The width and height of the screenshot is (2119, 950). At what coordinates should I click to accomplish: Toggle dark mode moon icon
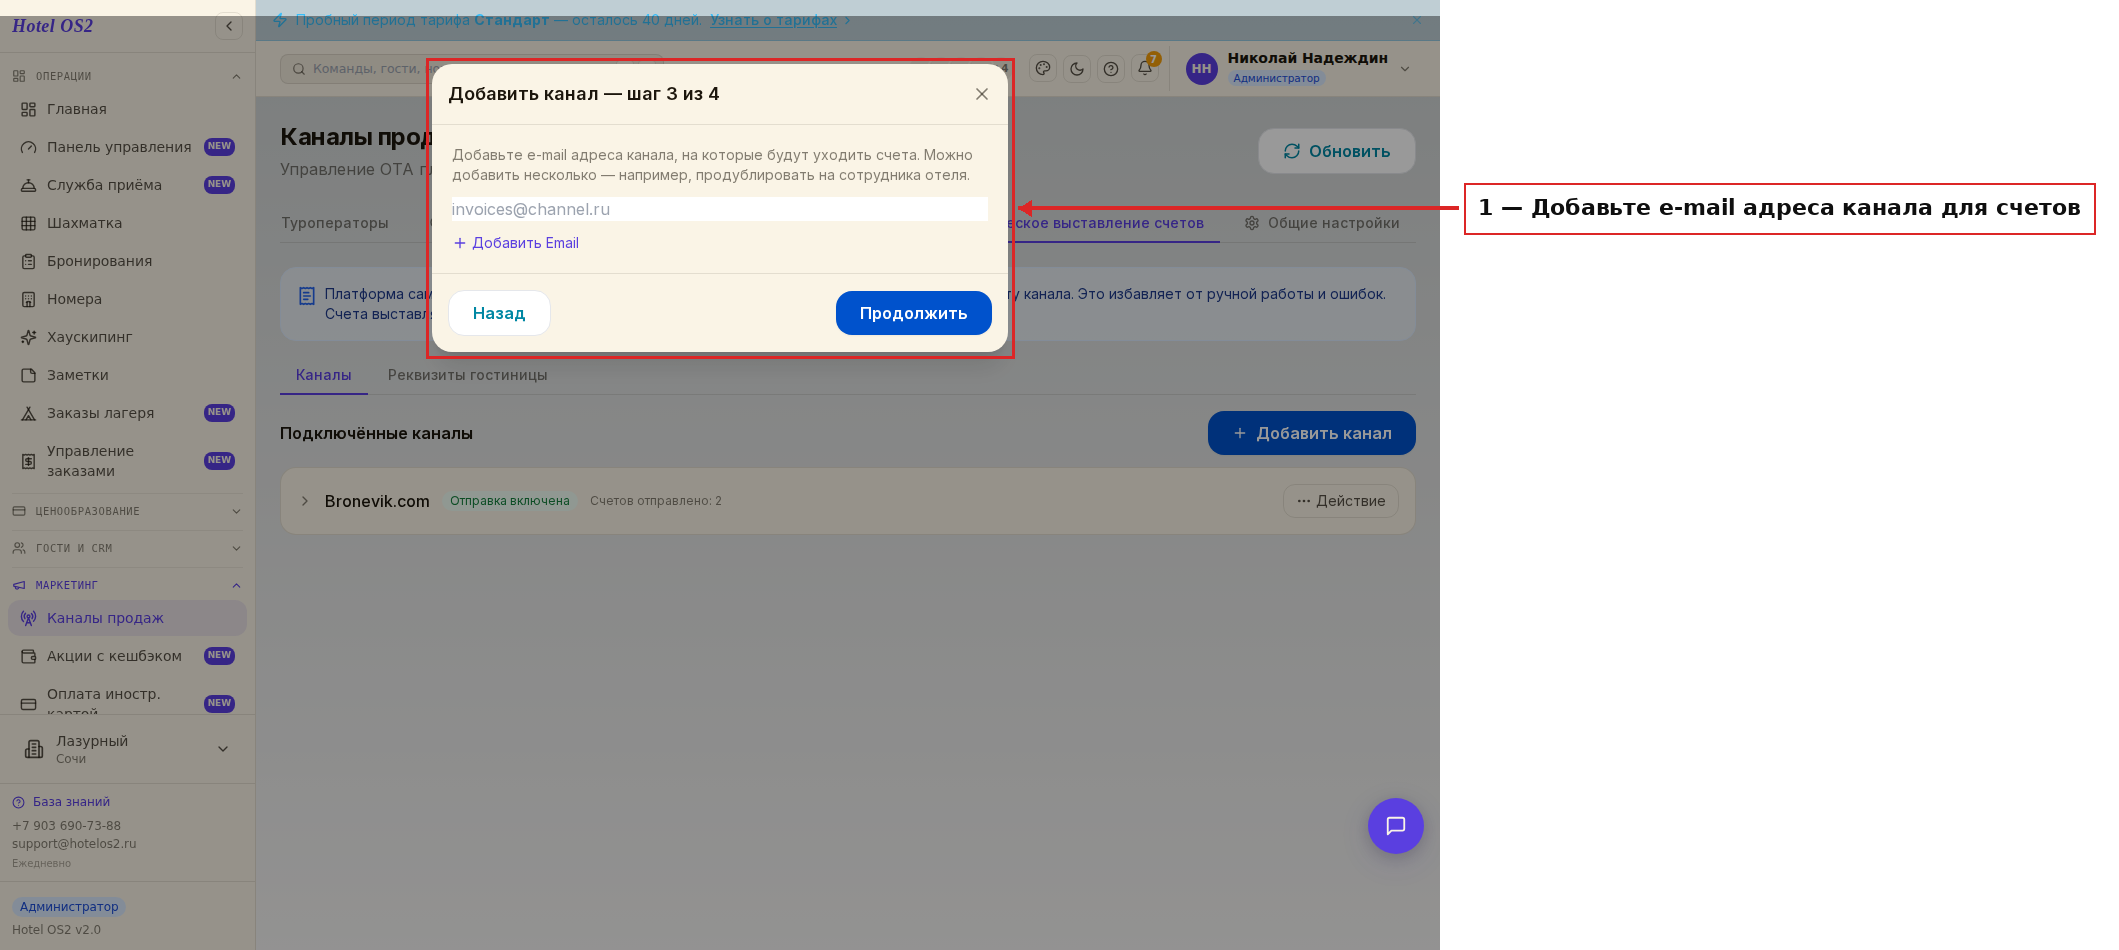[1077, 69]
